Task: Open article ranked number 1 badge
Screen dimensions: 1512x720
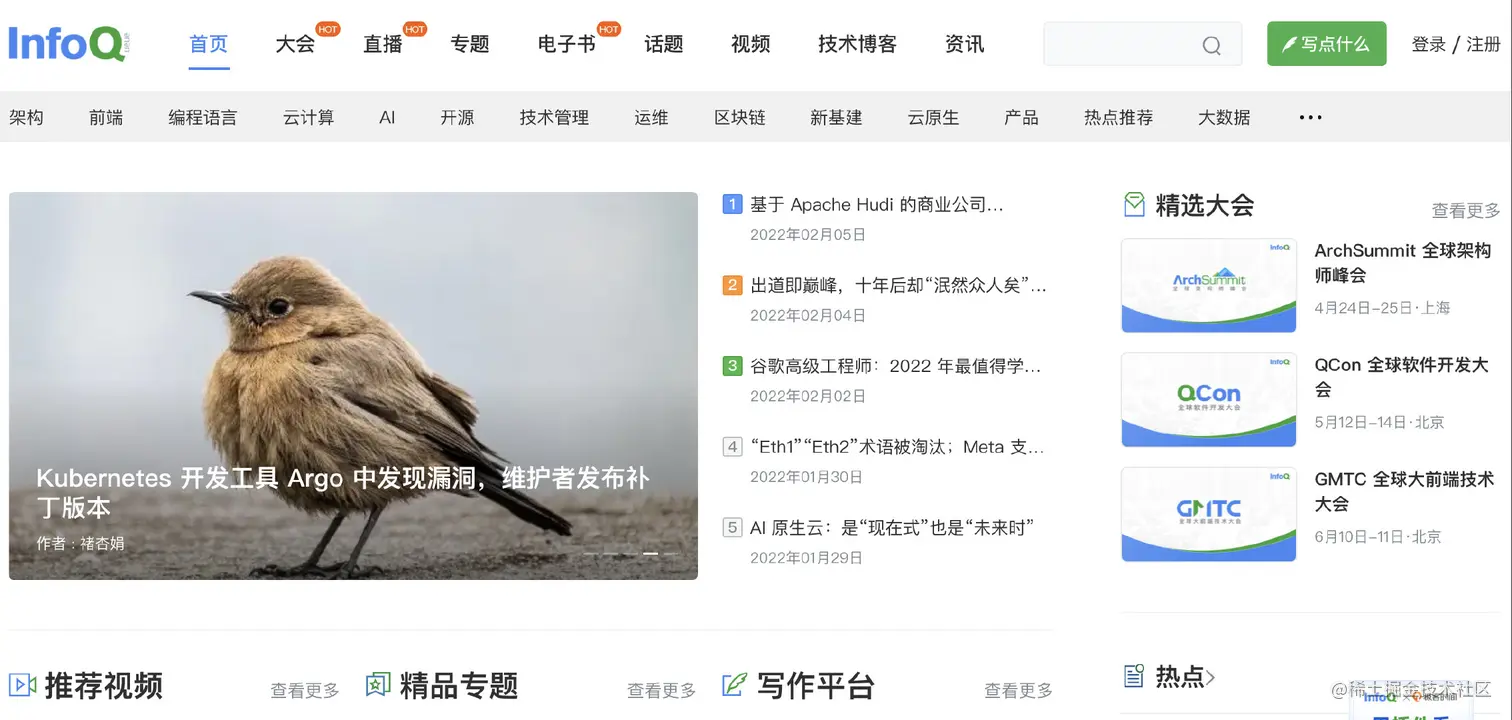Action: tap(732, 205)
